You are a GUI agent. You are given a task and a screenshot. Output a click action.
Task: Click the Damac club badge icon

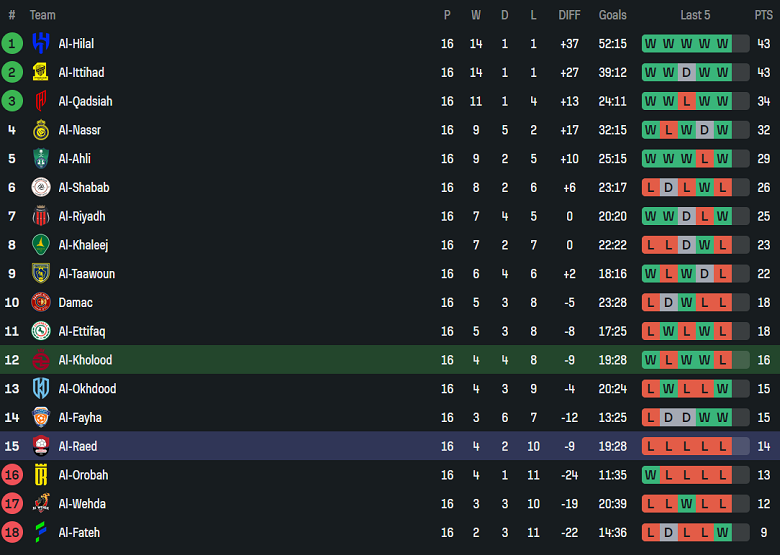[41, 302]
